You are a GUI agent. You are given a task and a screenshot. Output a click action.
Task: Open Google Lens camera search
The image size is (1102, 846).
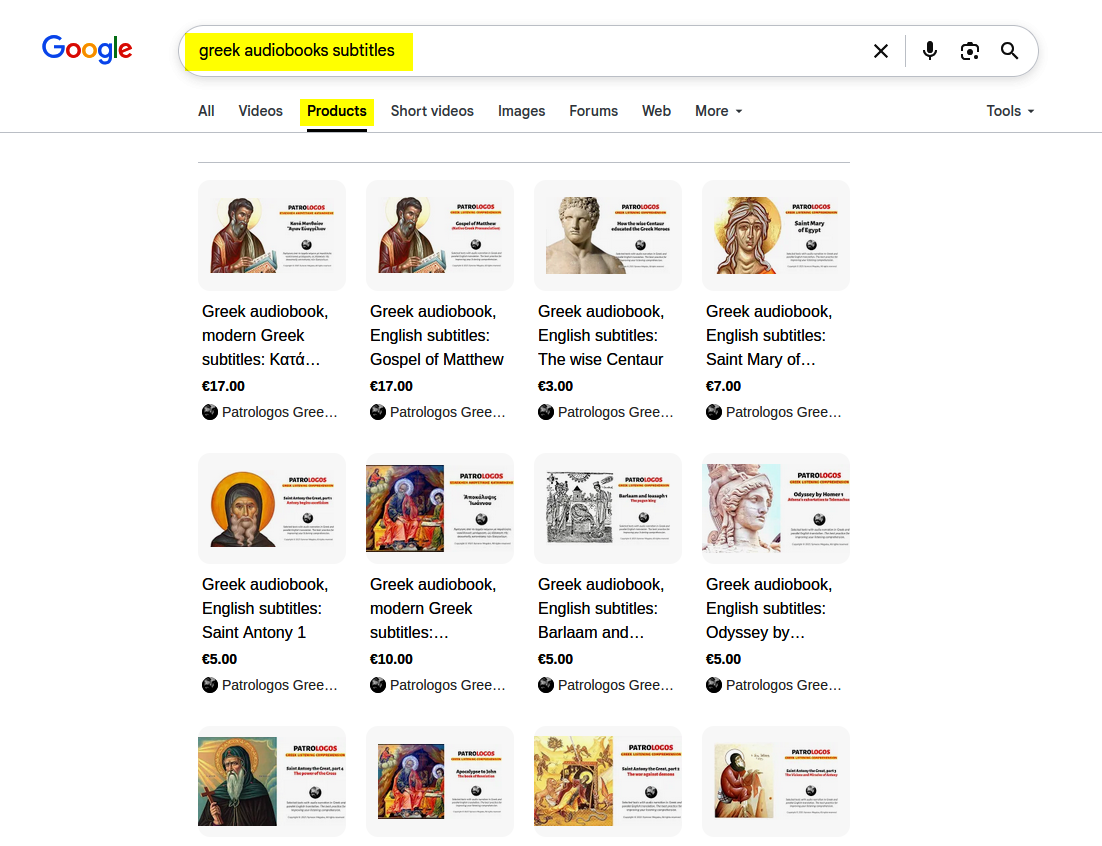pos(969,50)
